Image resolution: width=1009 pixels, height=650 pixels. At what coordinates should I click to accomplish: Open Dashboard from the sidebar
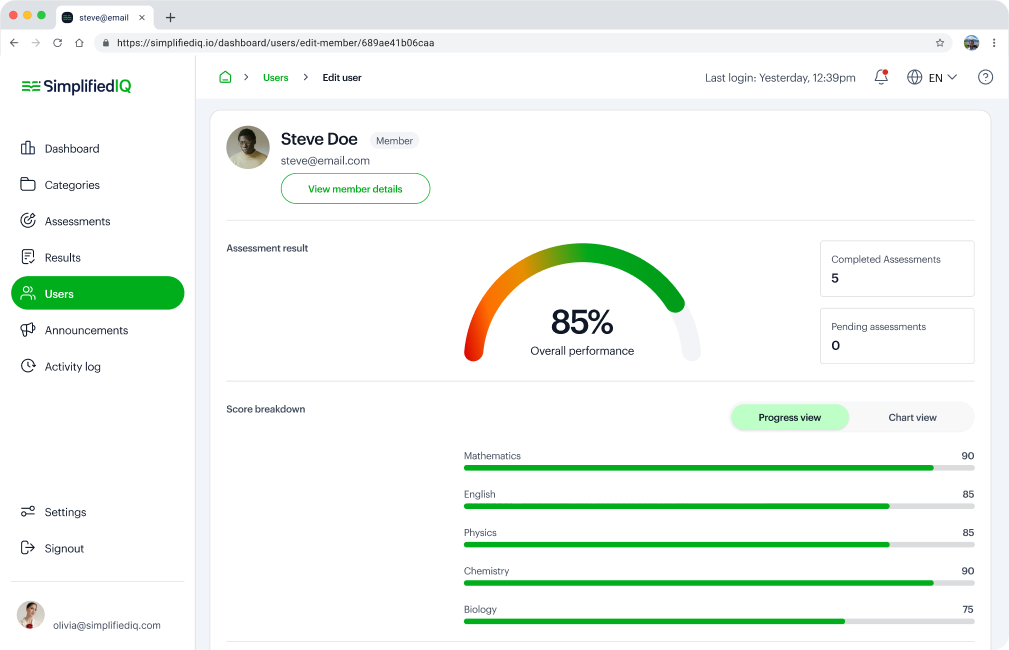point(71,149)
